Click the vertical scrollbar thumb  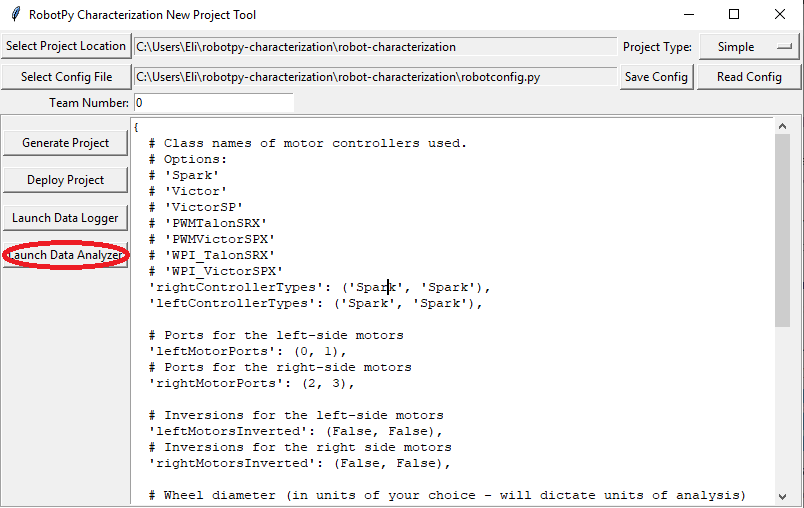coord(782,230)
